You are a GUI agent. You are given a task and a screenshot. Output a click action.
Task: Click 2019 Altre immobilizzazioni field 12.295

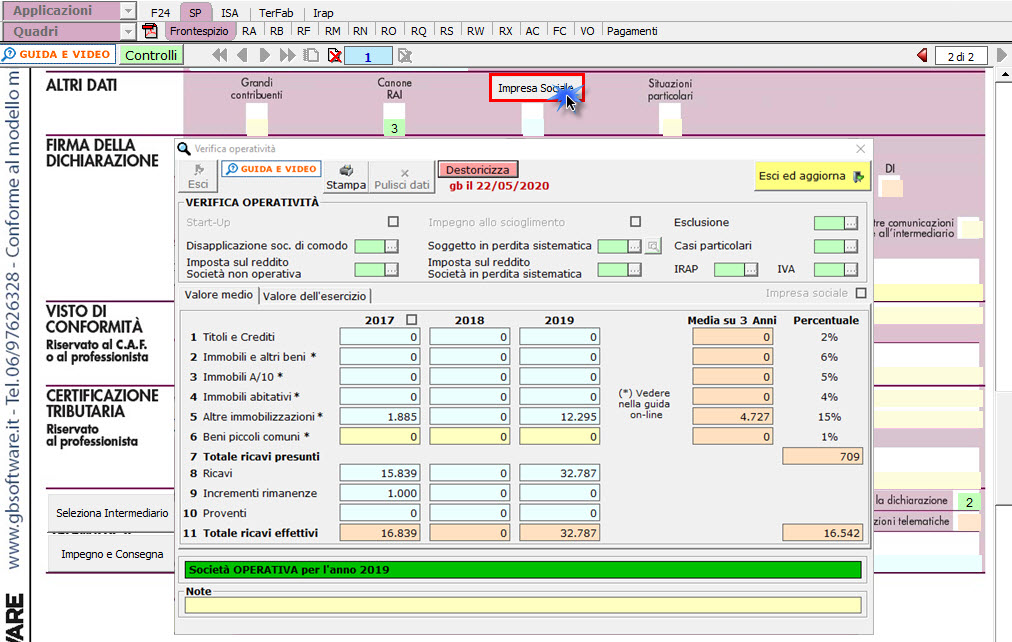(x=559, y=417)
